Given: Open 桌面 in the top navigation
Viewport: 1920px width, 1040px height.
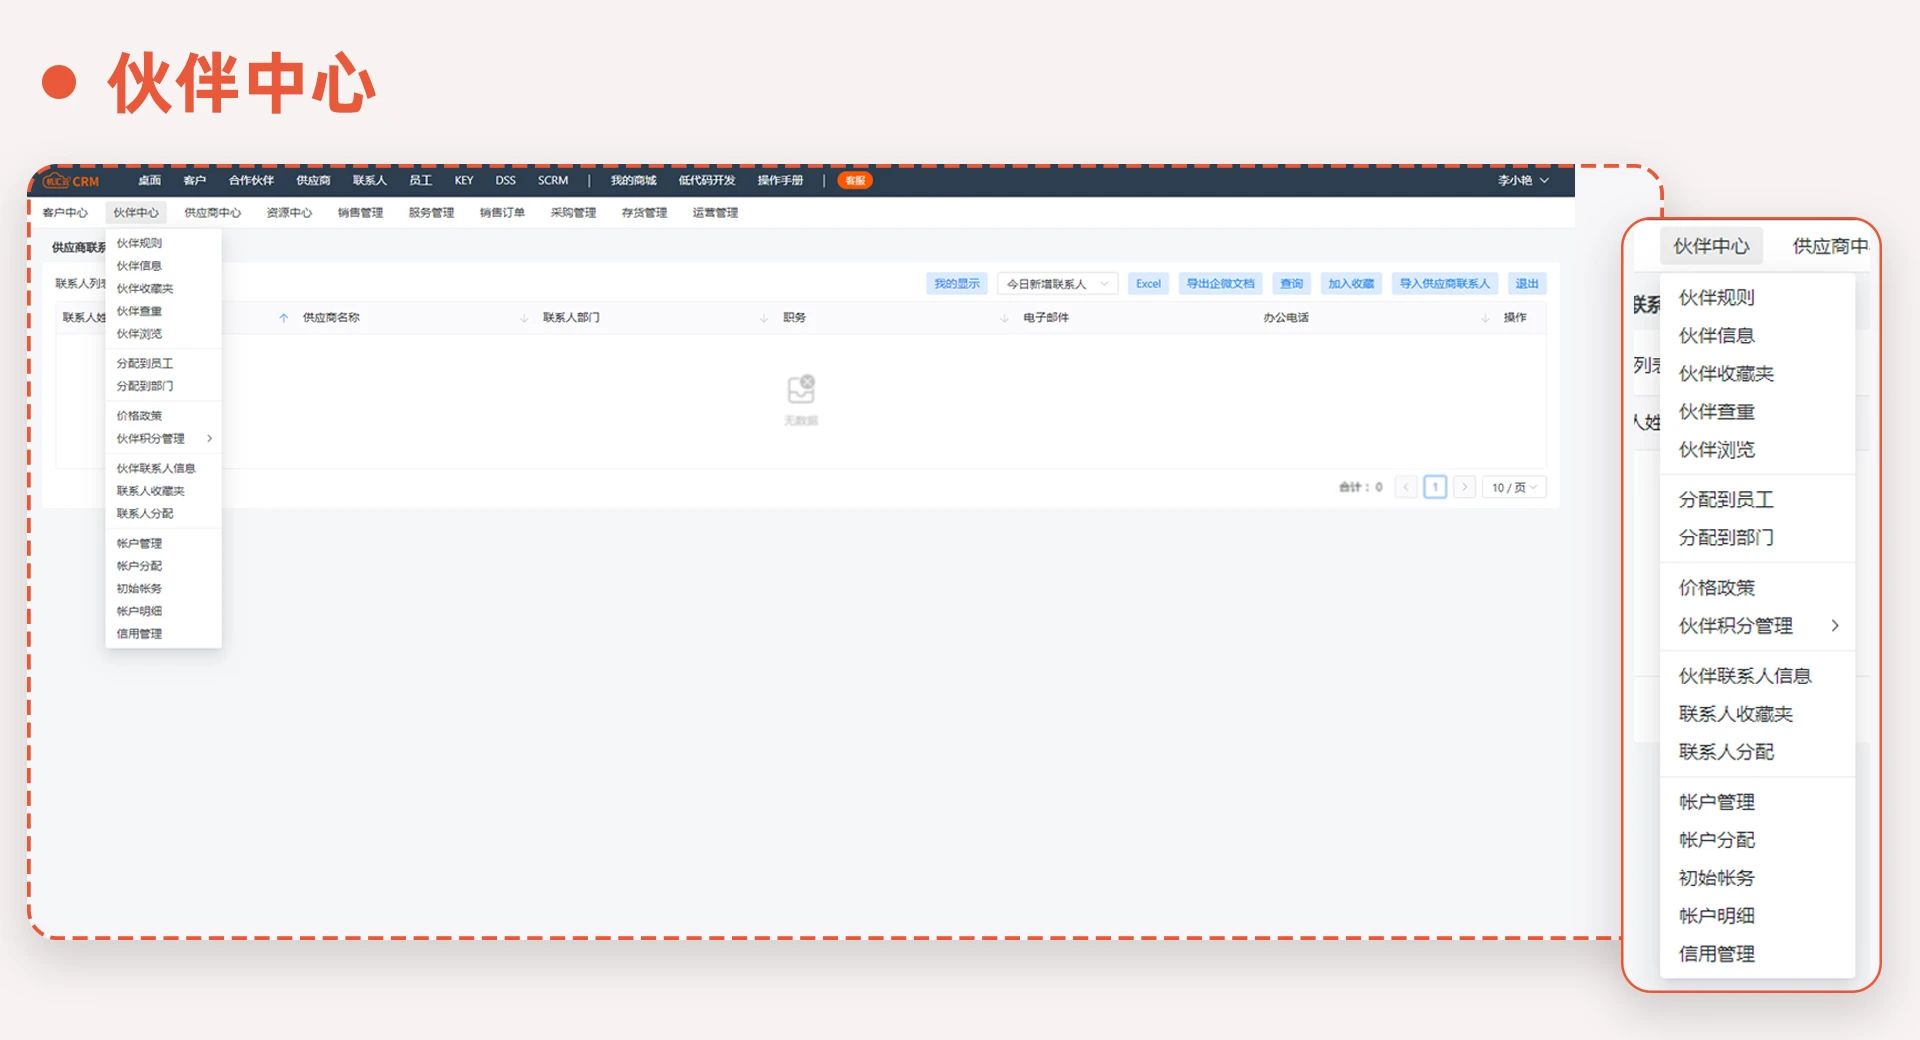Looking at the screenshot, I should [x=150, y=181].
